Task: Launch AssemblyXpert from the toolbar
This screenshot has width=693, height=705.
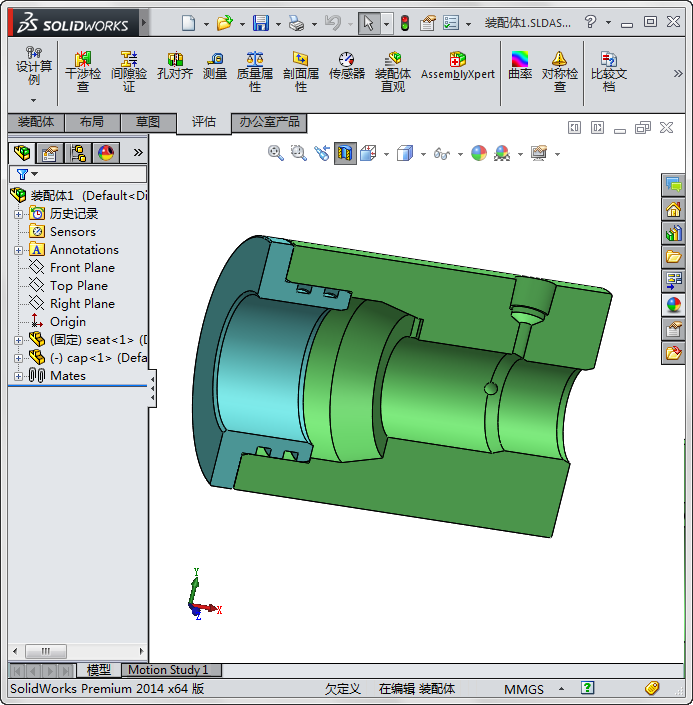Action: pyautogui.click(x=457, y=66)
